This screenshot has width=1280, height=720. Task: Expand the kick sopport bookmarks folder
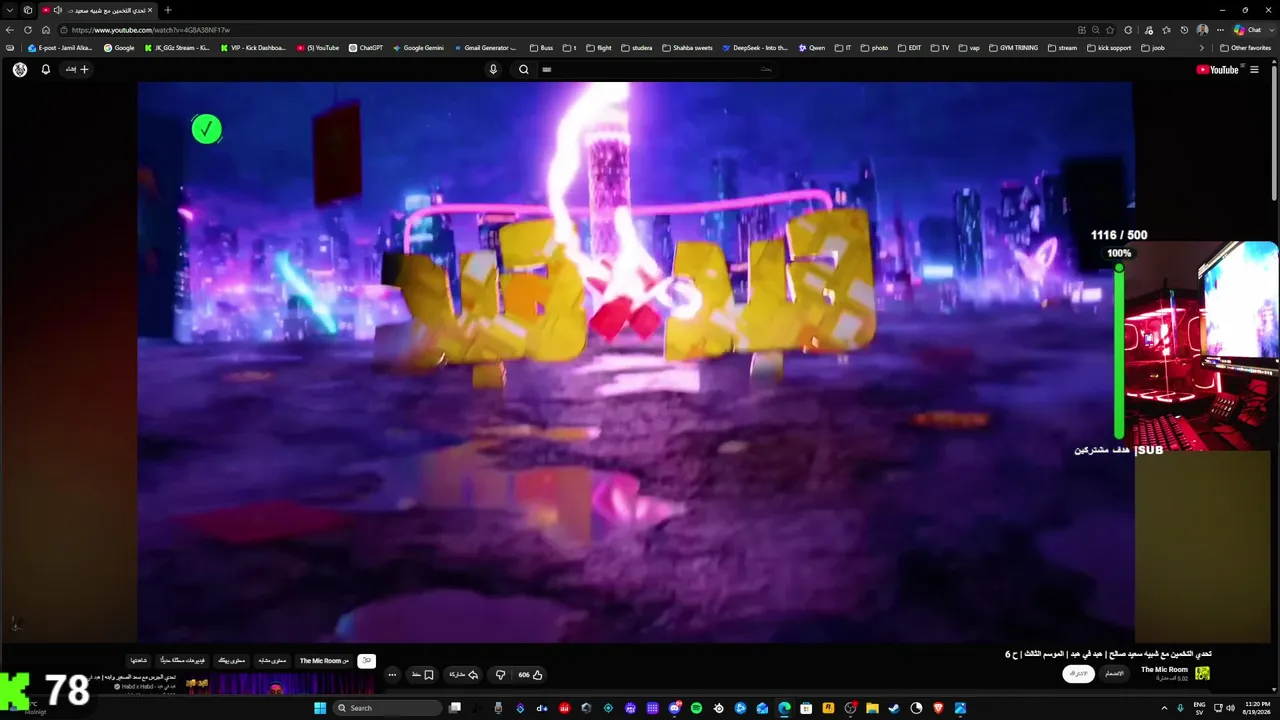1111,48
